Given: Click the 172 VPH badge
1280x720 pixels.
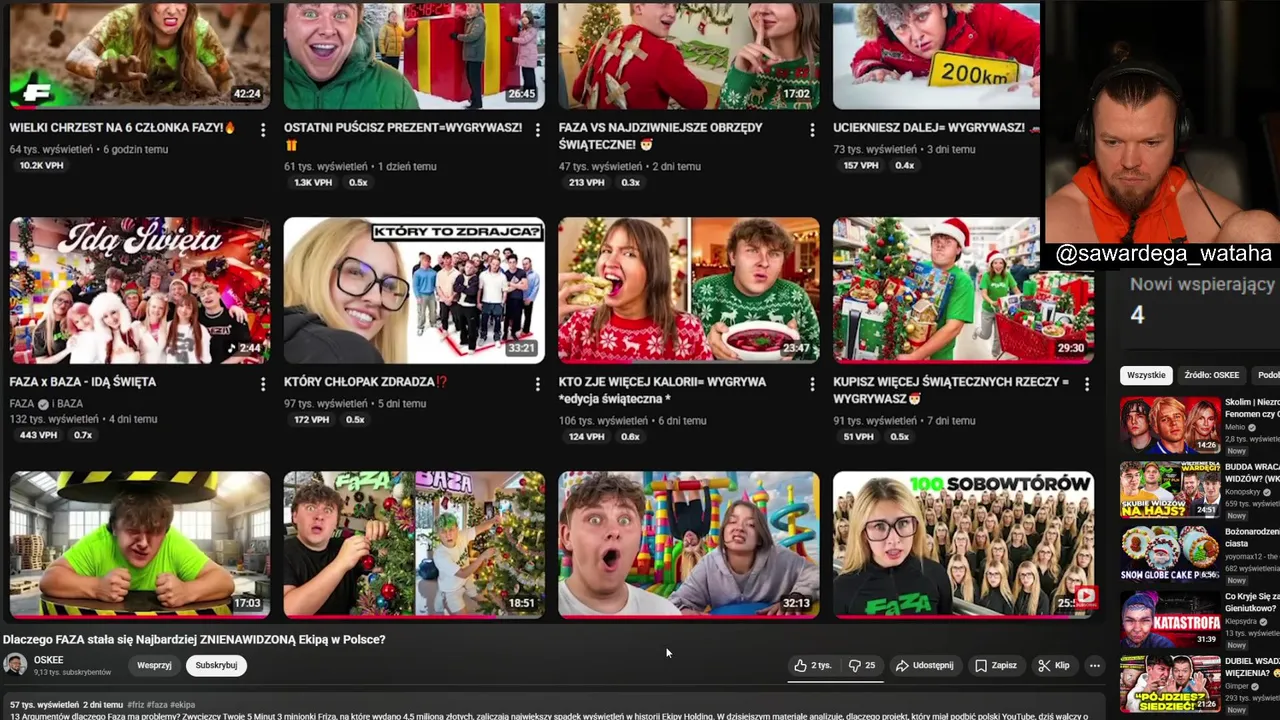Looking at the screenshot, I should (312, 420).
